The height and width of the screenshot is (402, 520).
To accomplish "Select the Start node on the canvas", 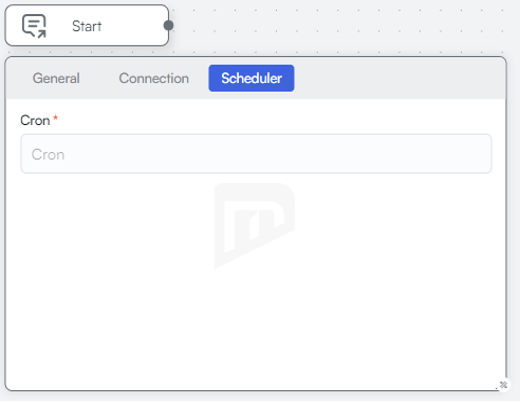I will point(87,25).
